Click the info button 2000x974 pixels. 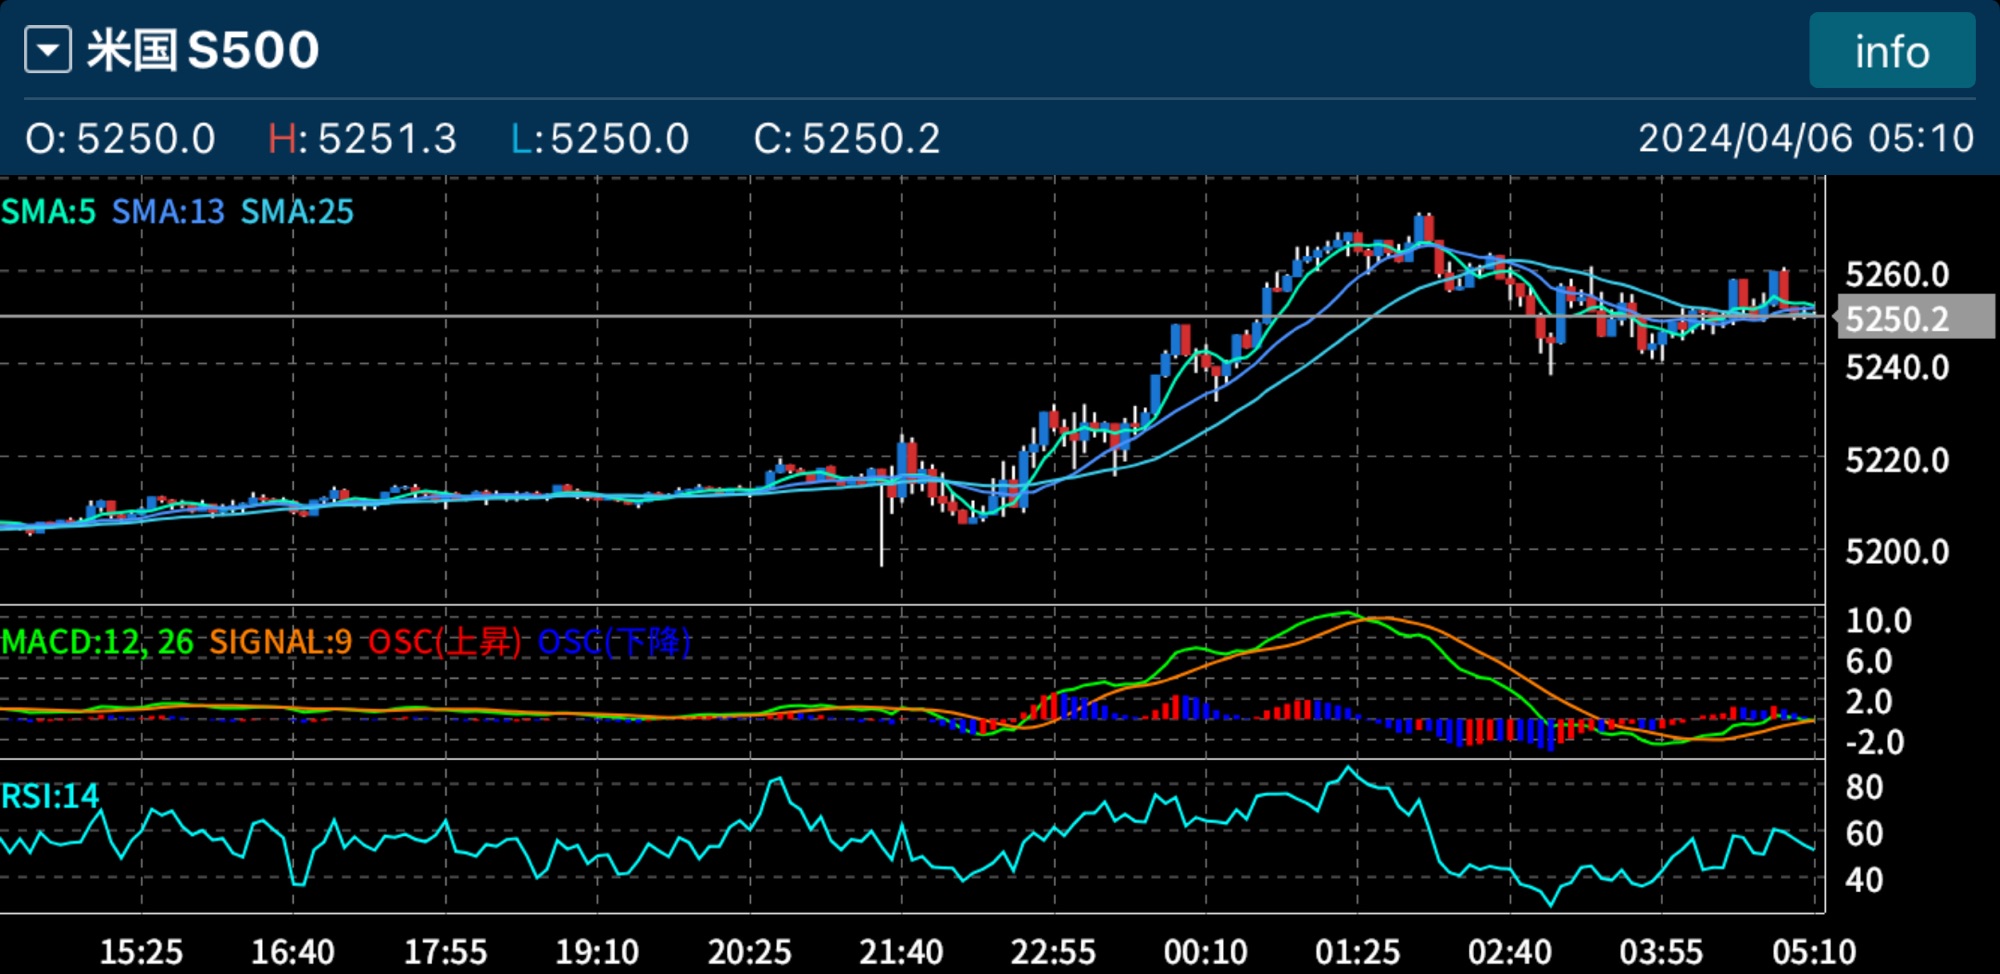pyautogui.click(x=1891, y=51)
